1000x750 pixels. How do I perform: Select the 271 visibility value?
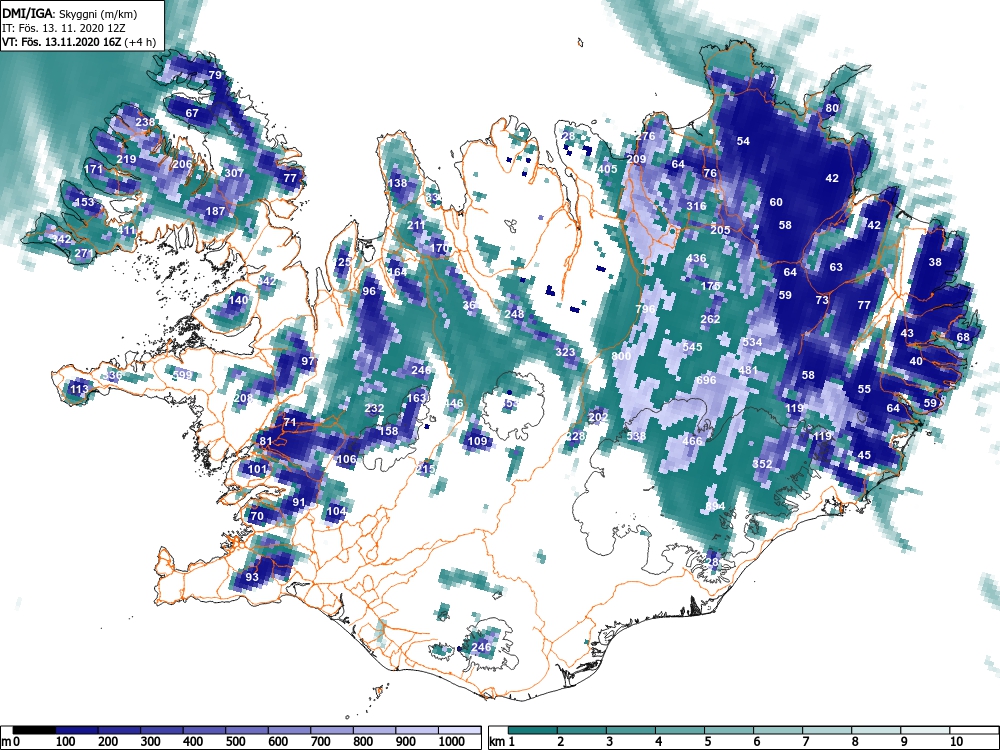[84, 254]
